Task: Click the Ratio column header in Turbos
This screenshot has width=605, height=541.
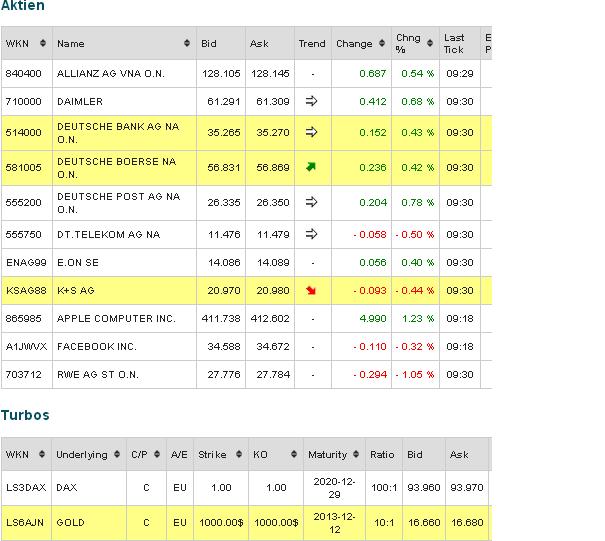Action: 384,454
